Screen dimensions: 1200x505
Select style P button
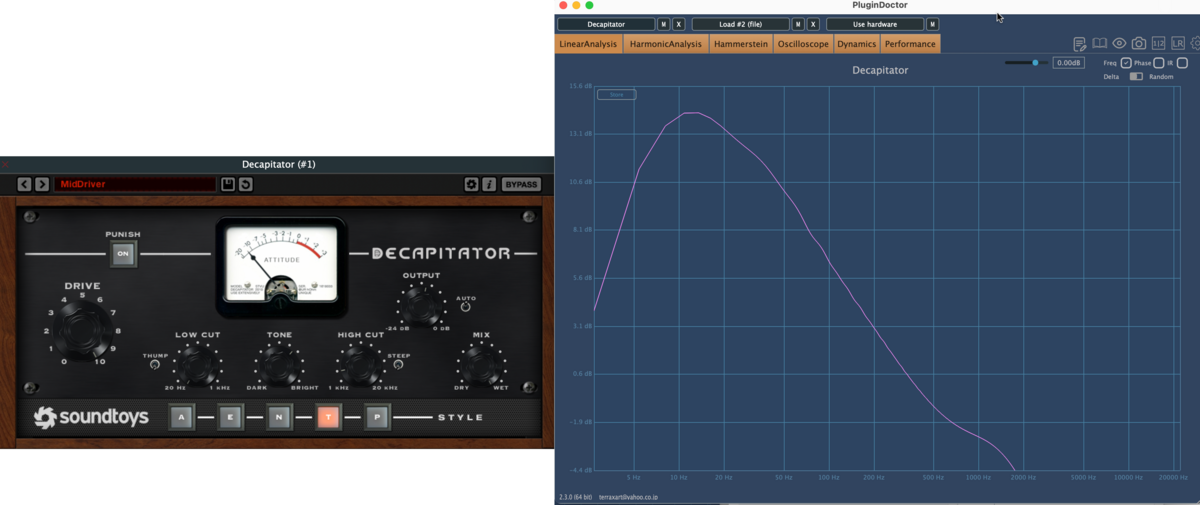coord(377,417)
